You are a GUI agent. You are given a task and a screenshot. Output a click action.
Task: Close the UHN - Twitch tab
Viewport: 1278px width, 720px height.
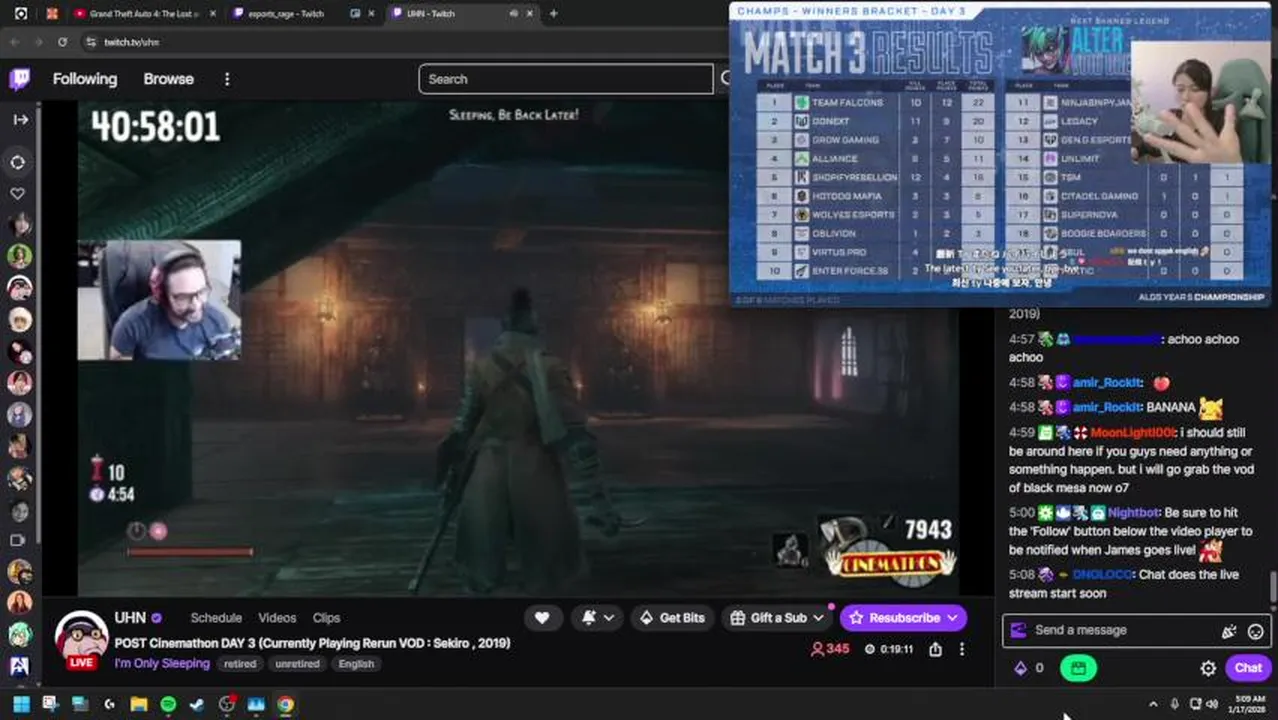click(529, 14)
